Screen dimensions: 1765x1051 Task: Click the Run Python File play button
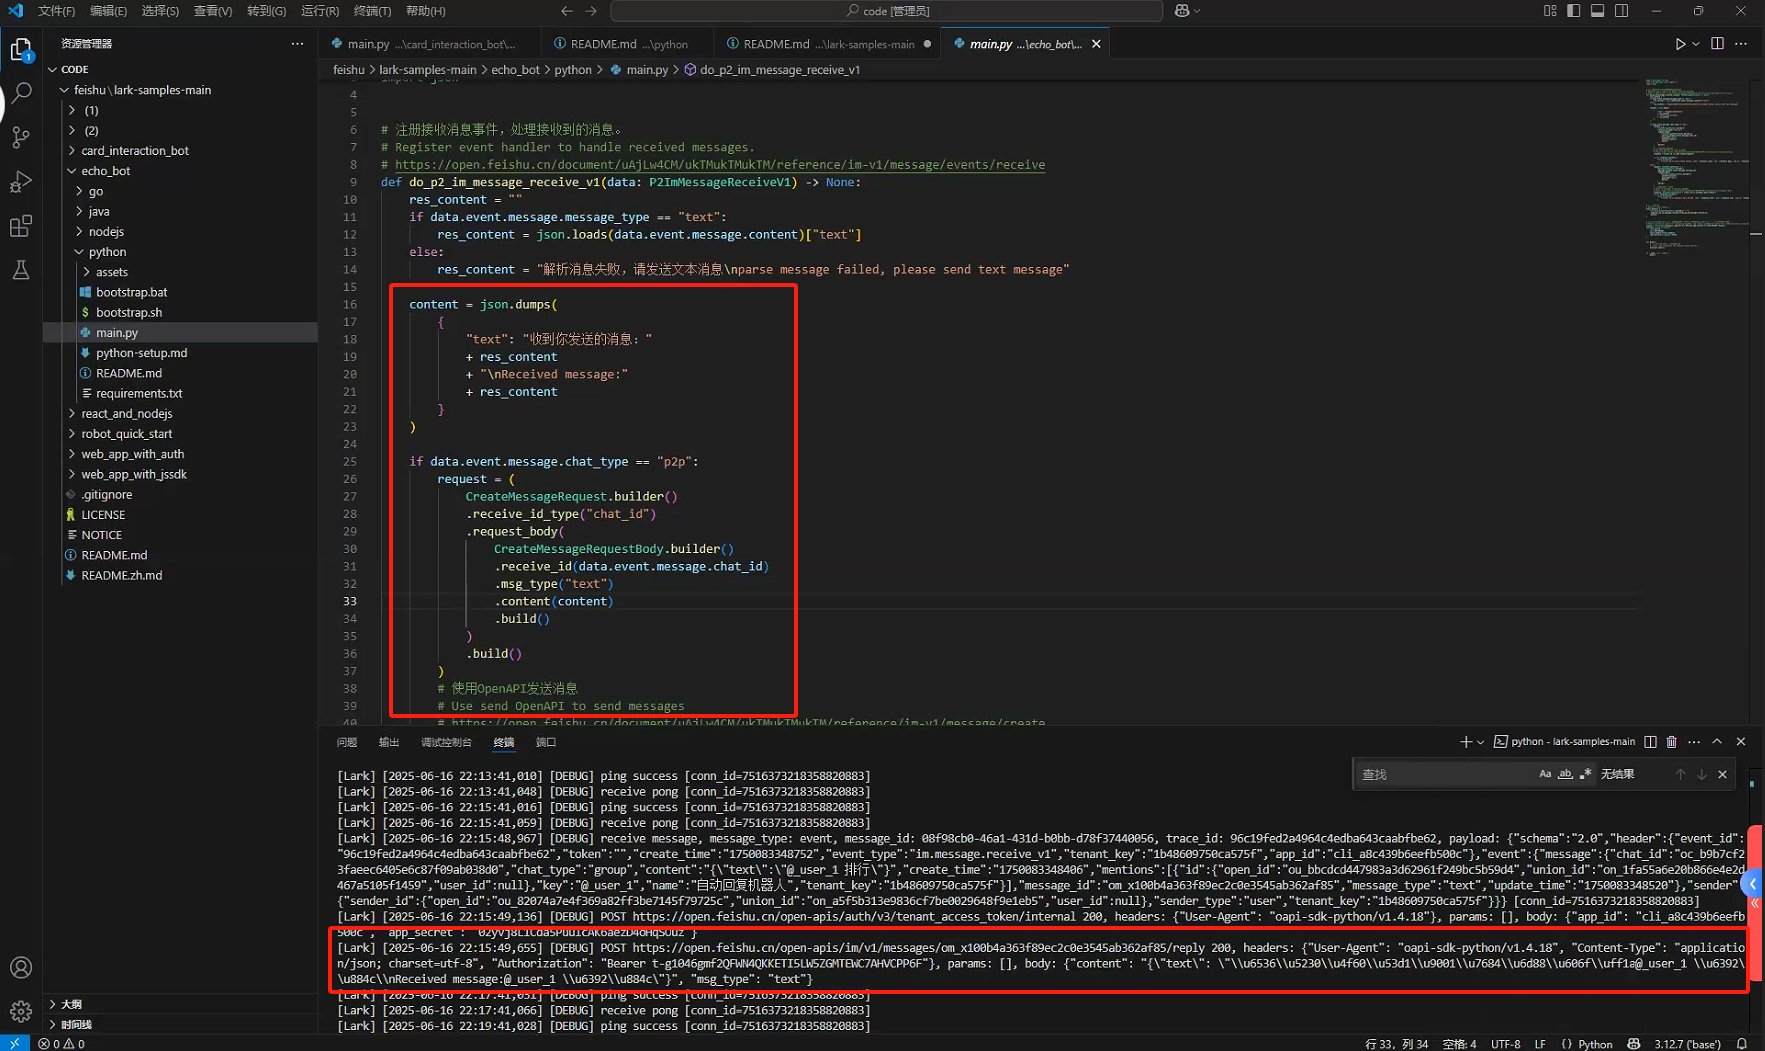pyautogui.click(x=1679, y=44)
